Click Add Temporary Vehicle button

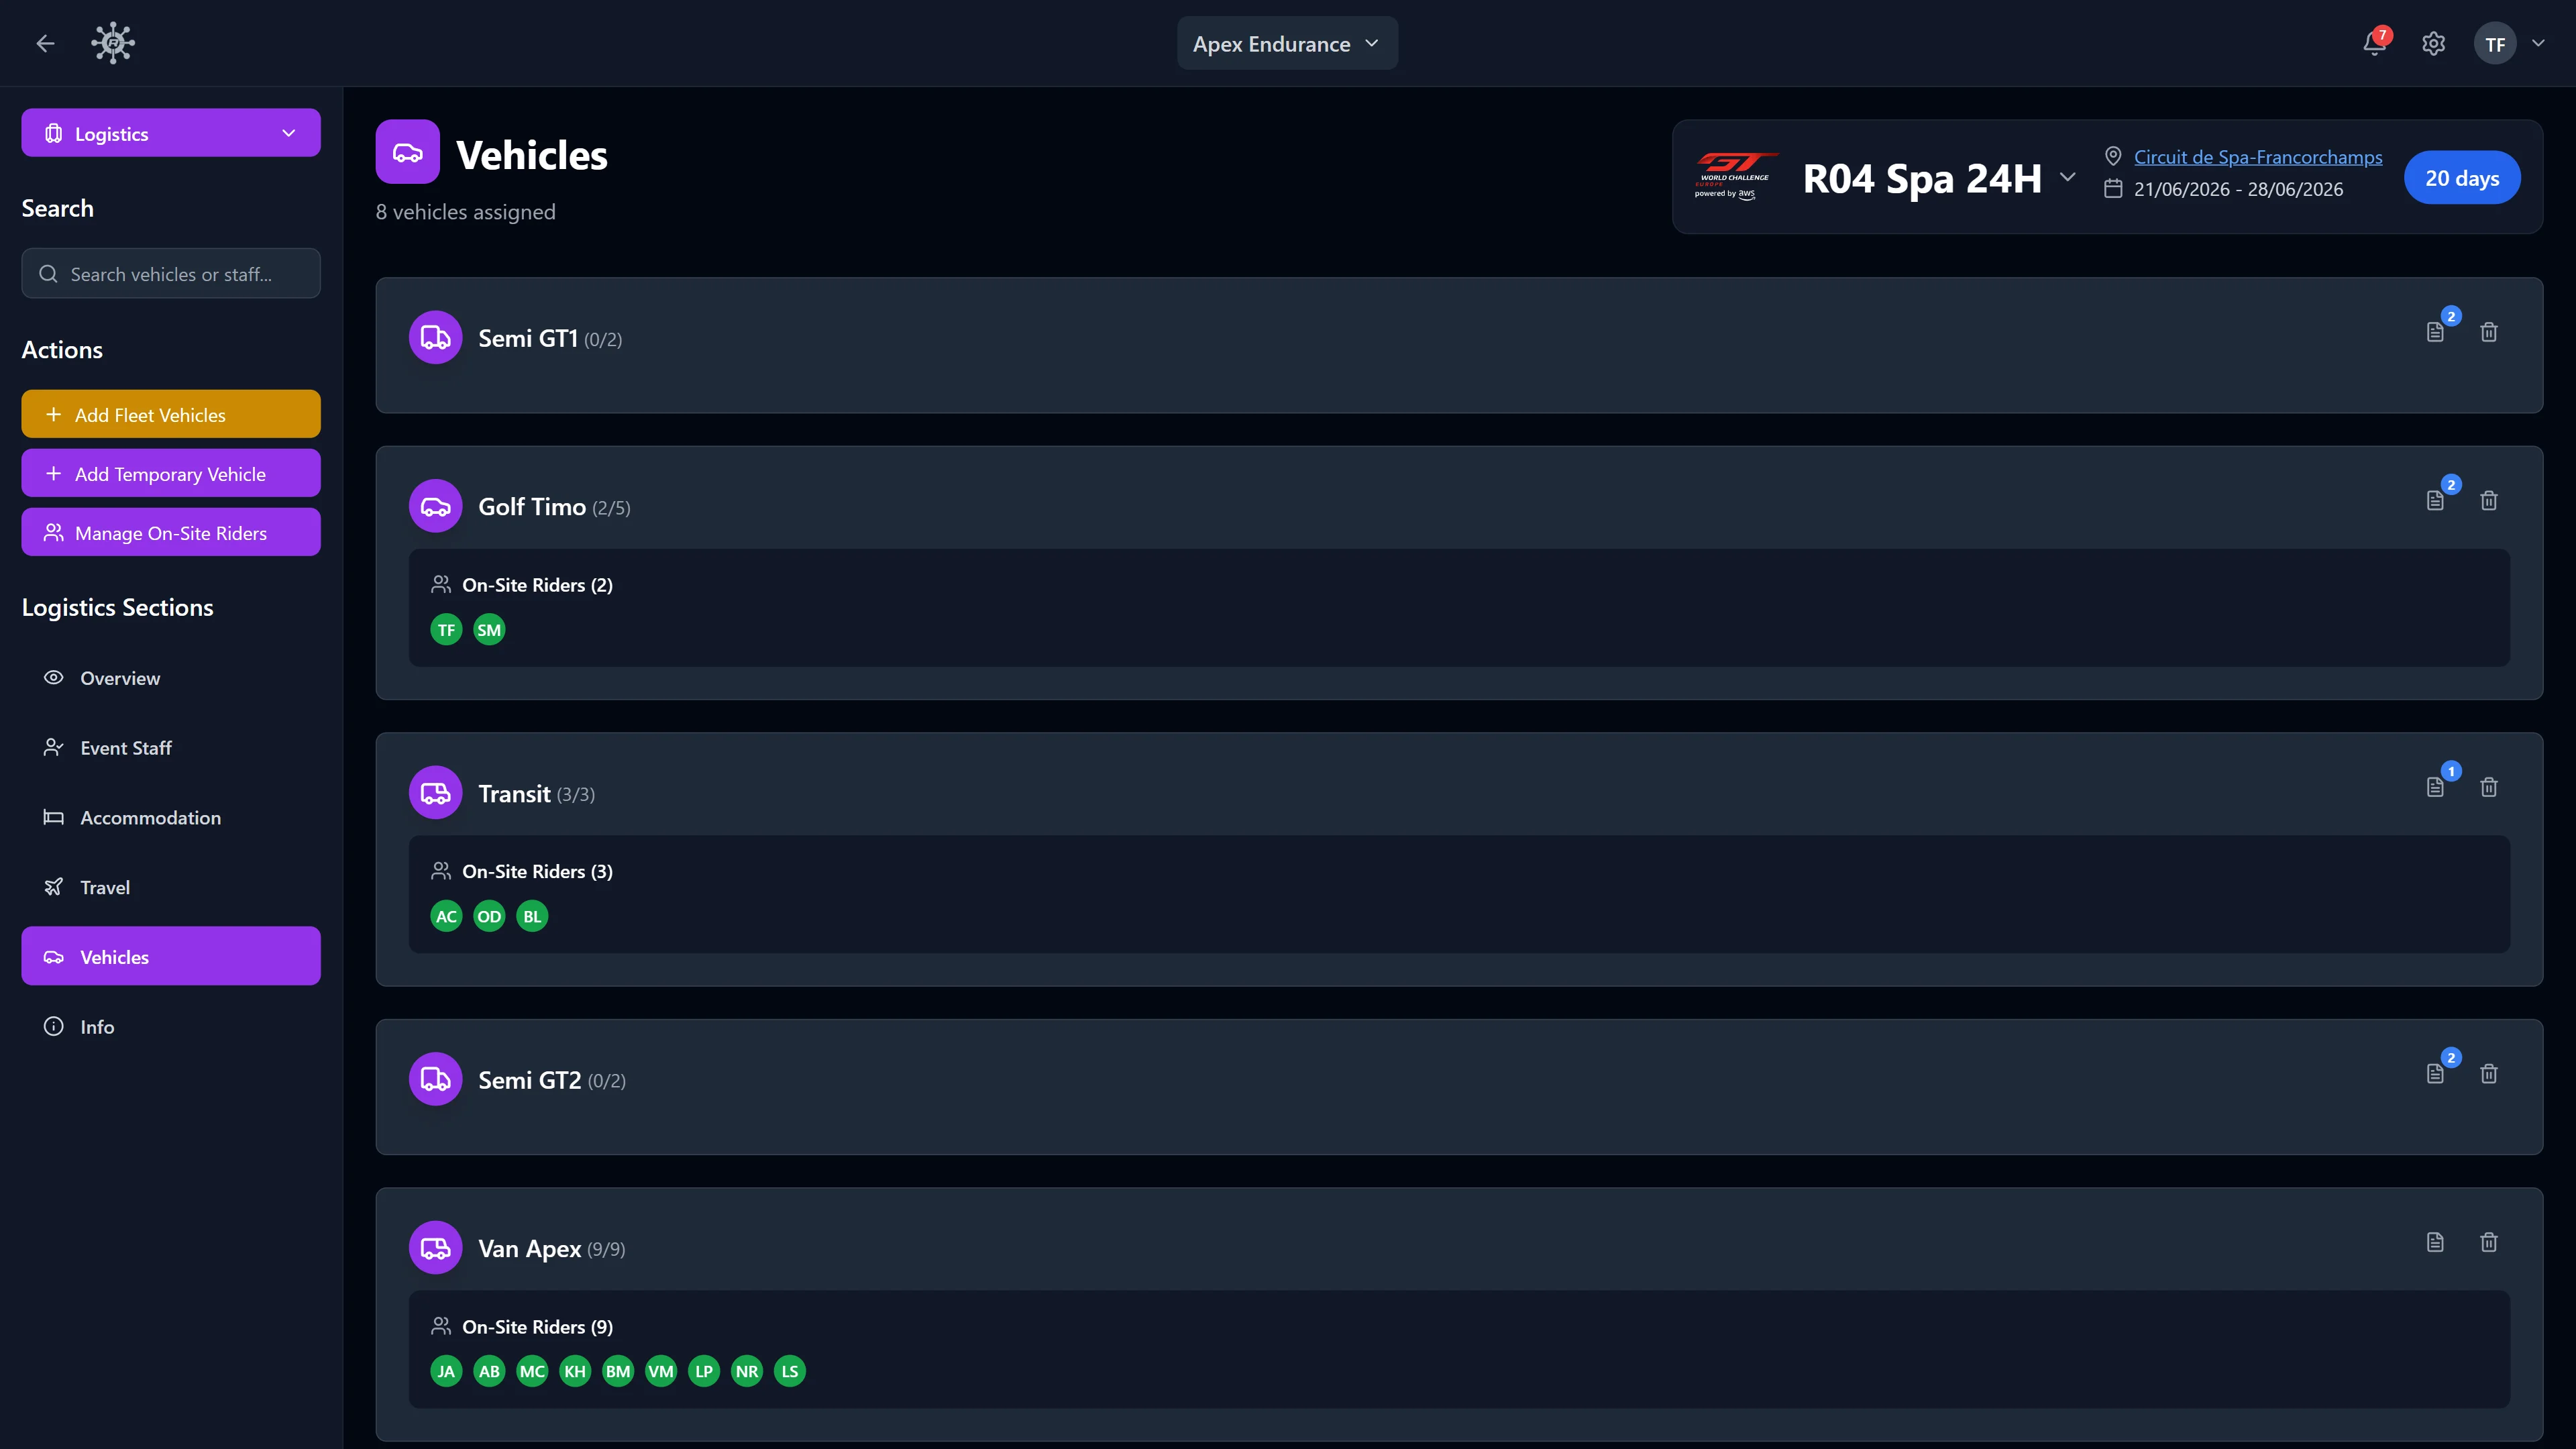point(171,473)
